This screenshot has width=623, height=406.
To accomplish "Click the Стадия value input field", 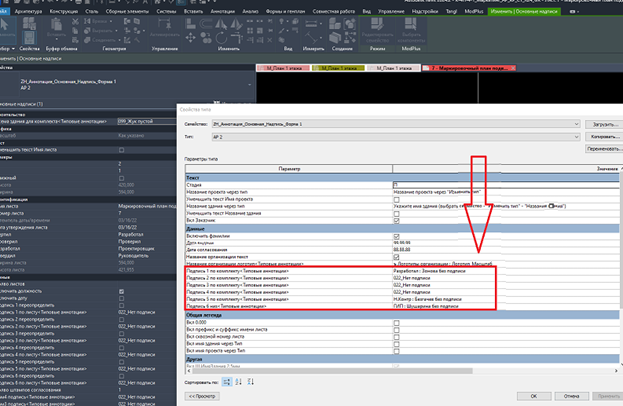I will click(x=505, y=185).
